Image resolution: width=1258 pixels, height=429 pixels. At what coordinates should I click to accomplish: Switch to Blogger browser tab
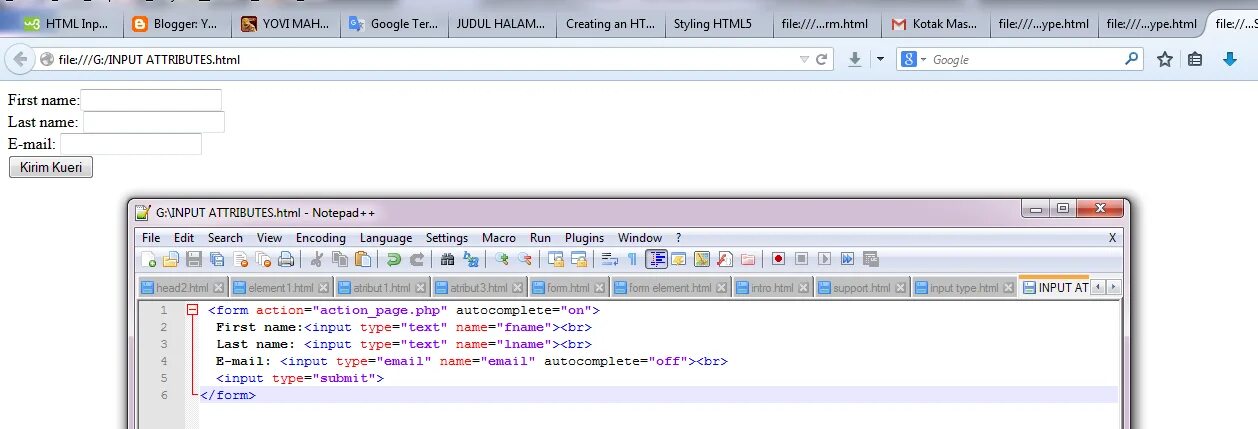coord(179,24)
